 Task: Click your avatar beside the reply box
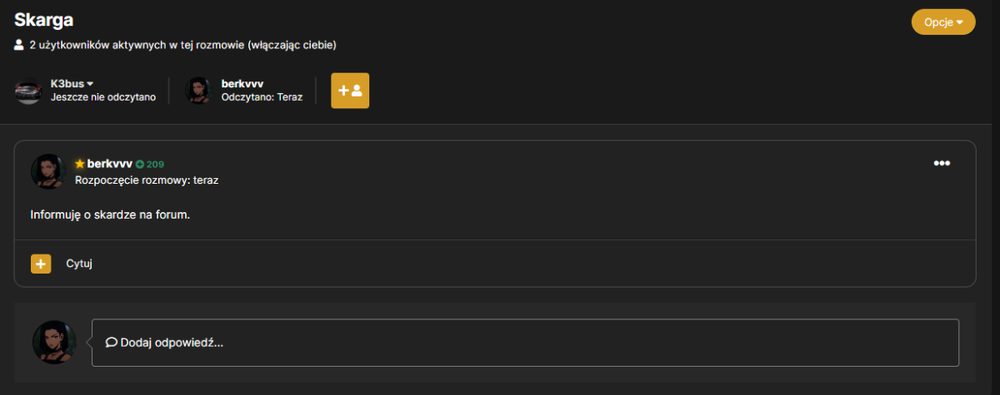click(54, 343)
